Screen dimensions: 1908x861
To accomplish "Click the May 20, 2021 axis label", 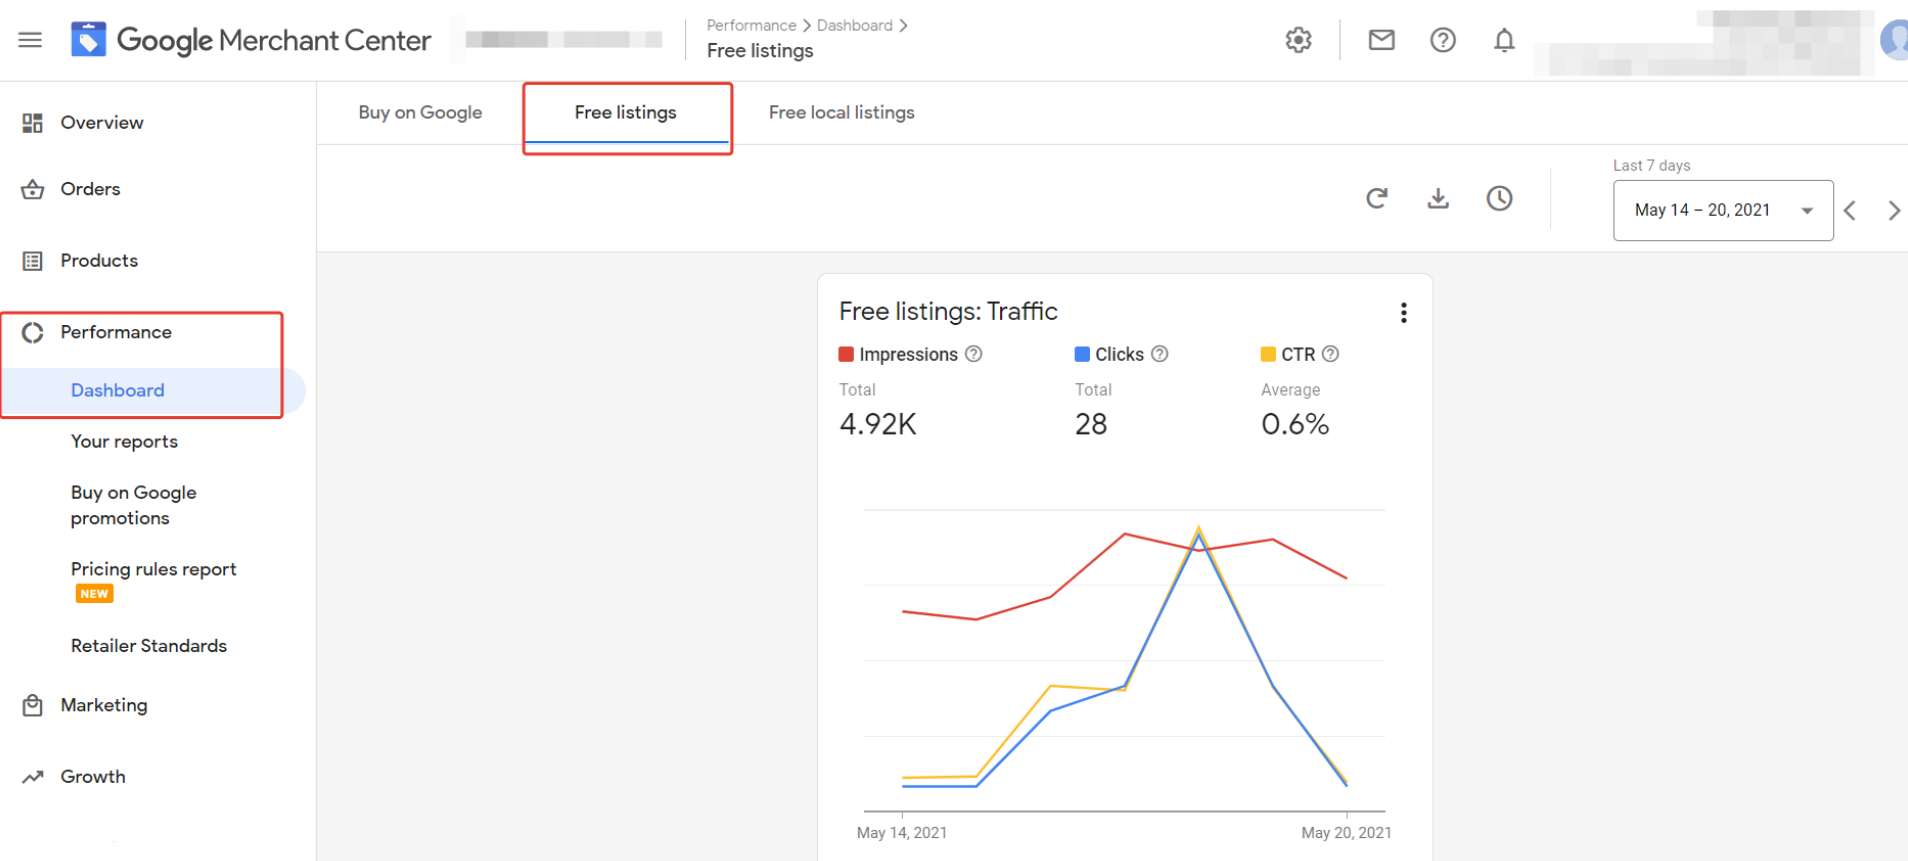I will (1346, 833).
